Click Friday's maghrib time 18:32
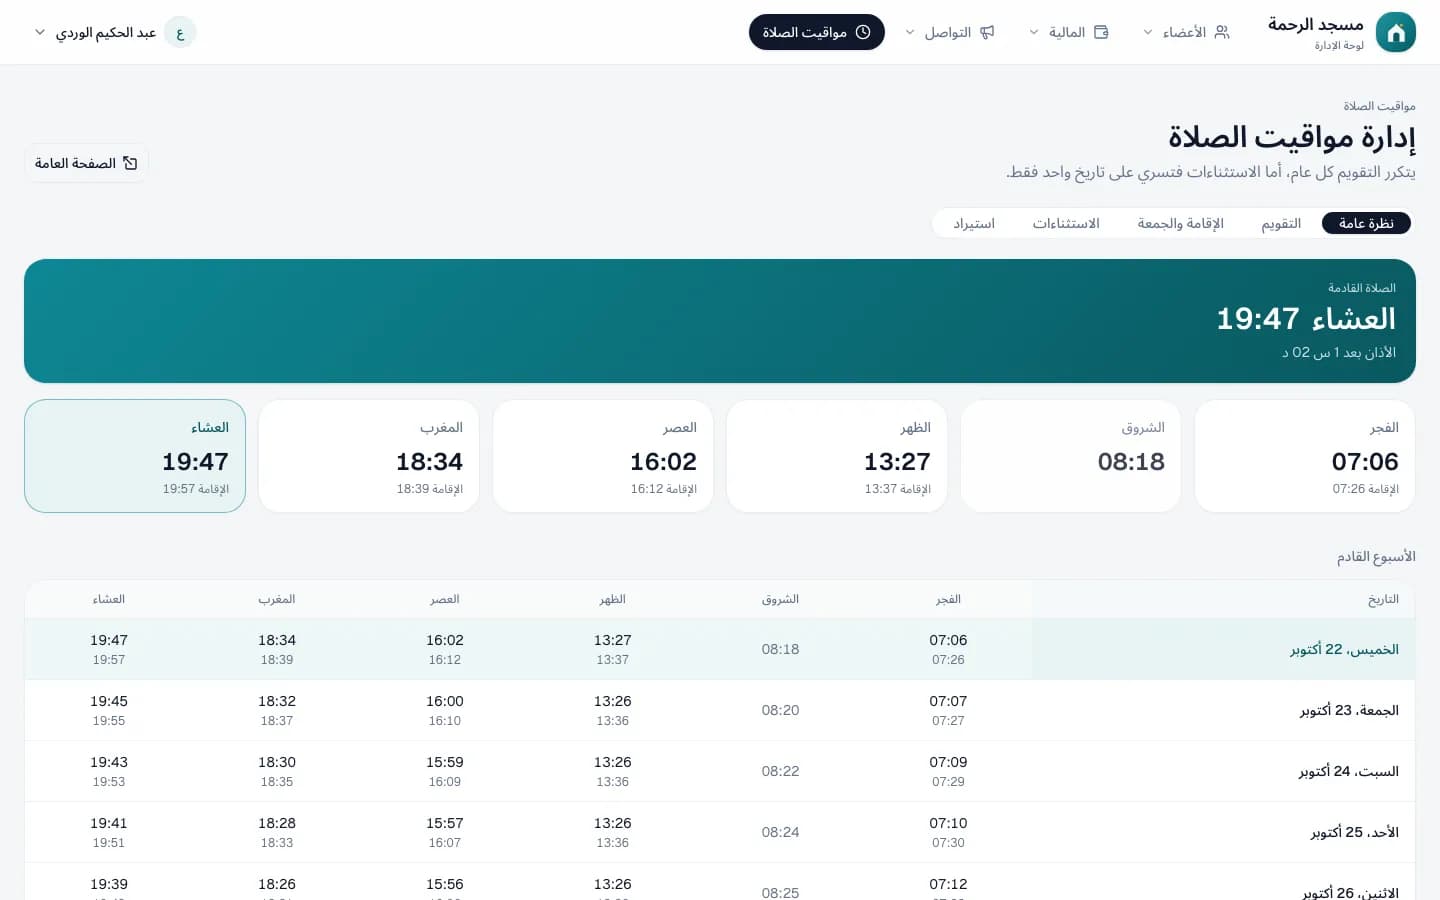Screen dimensions: 1440x900 276,701
